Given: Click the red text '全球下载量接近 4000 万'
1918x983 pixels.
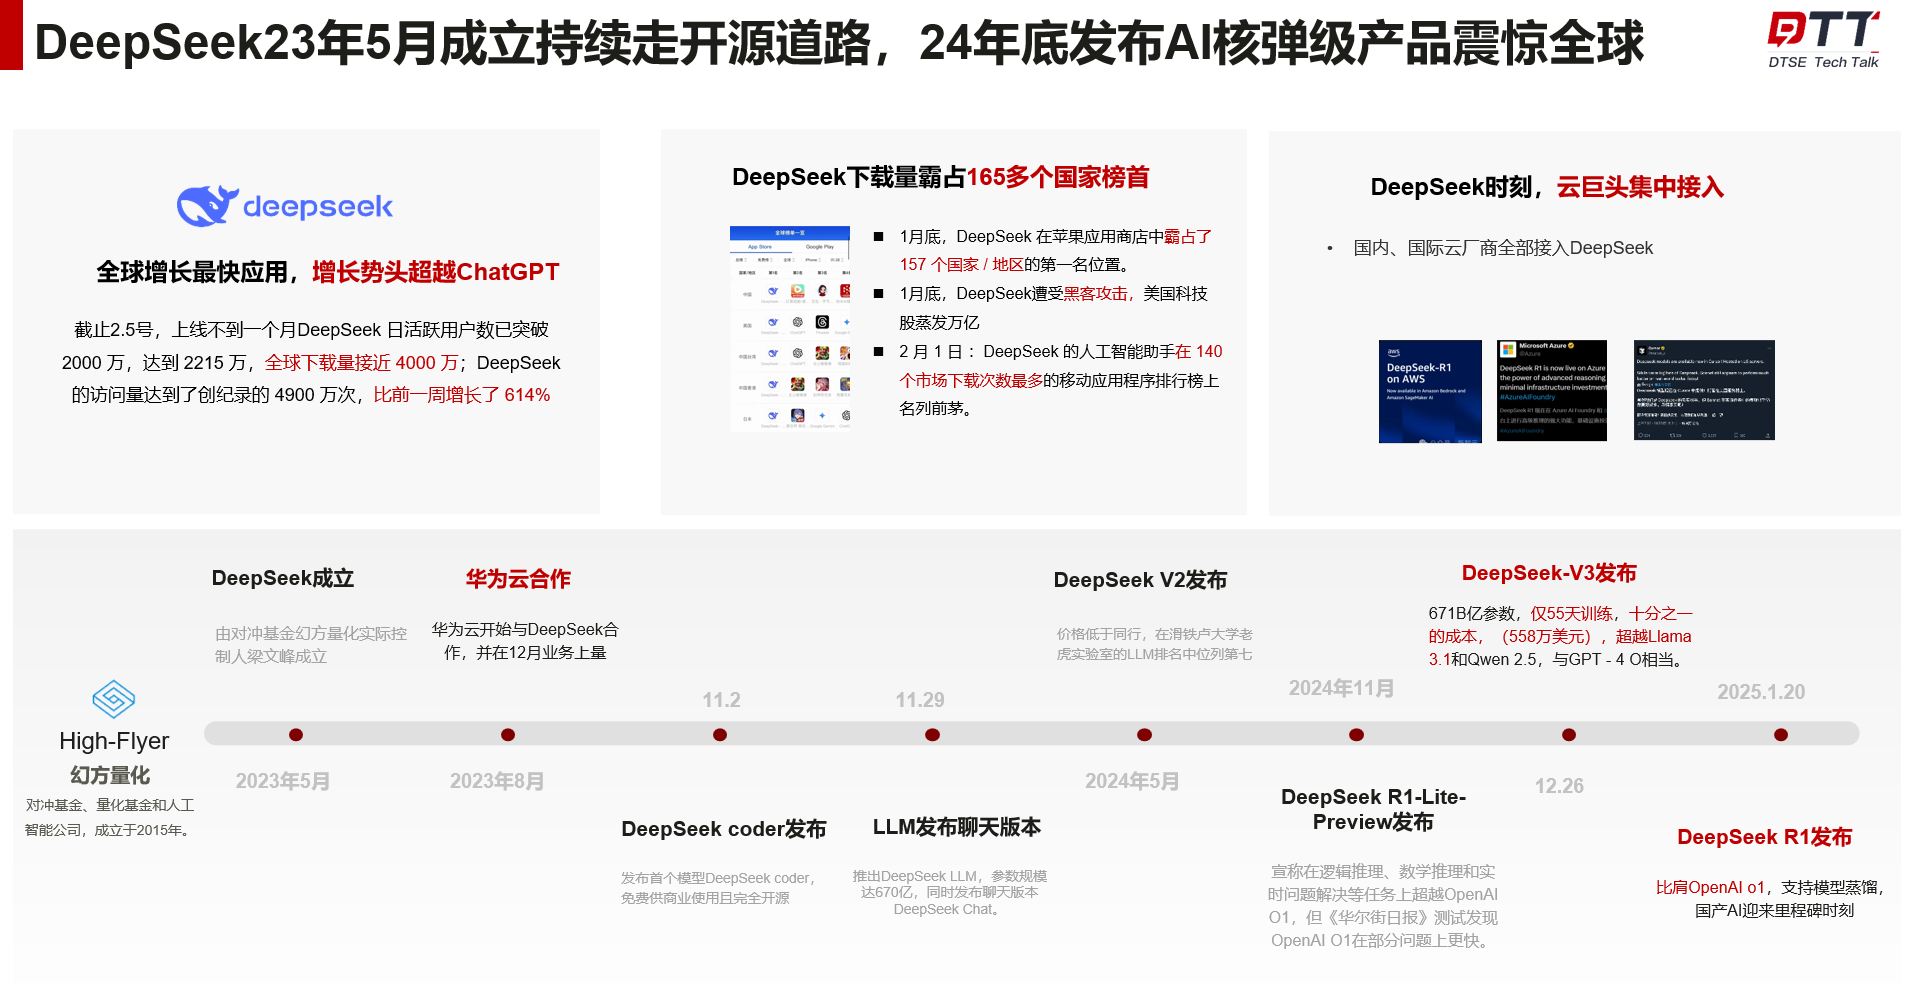Looking at the screenshot, I should click(361, 363).
